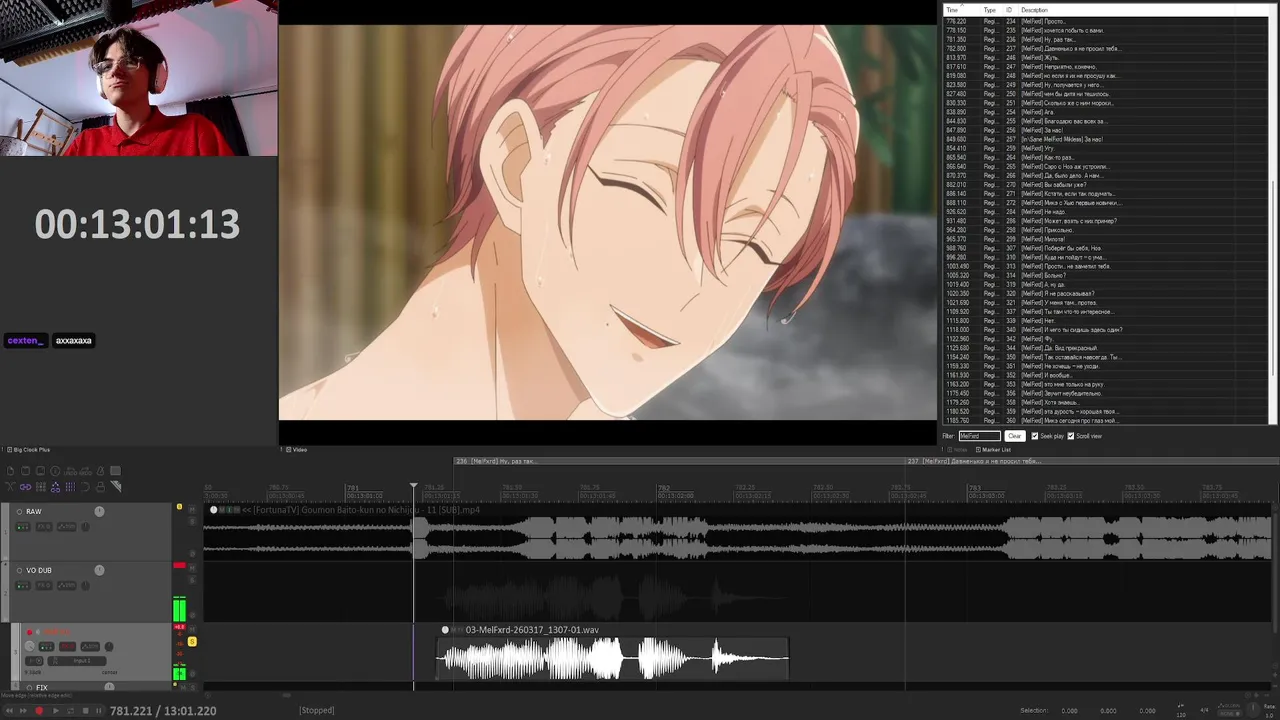Click the Save Project toolbar icon
This screenshot has height=720, width=1280.
coord(40,471)
